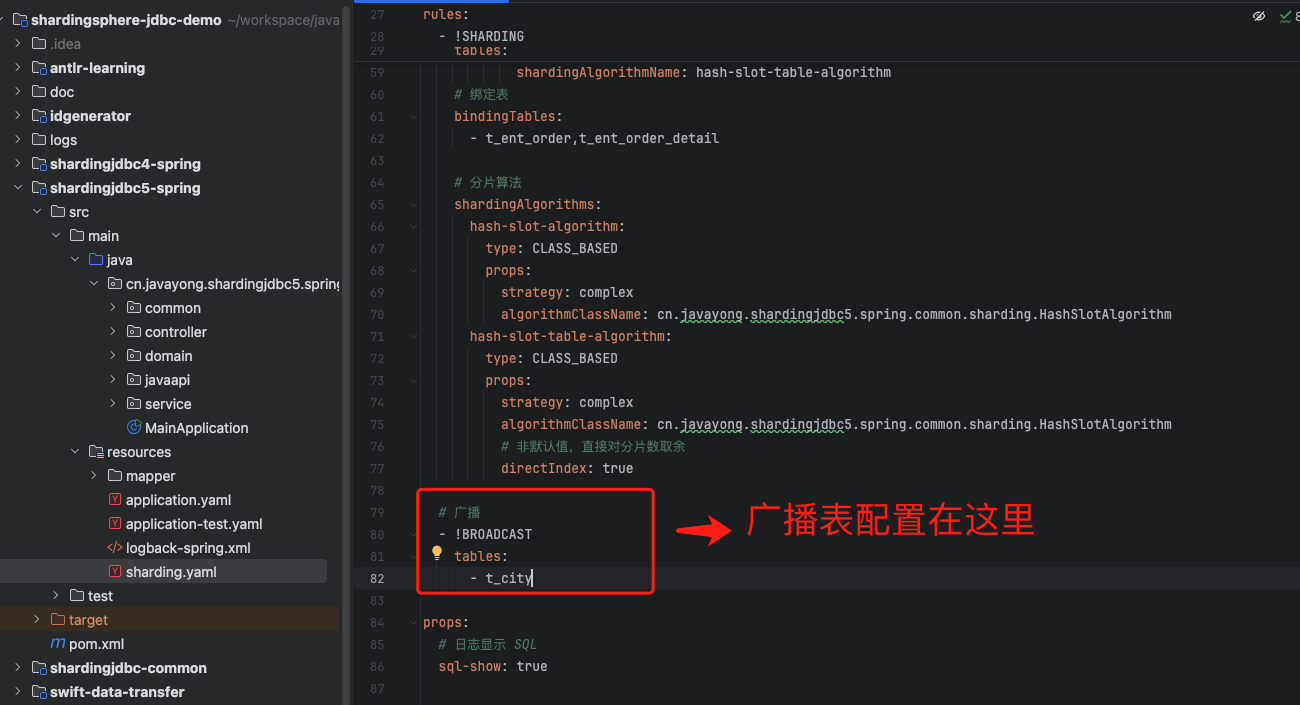Click the green inspections checkmark icon
This screenshot has width=1300, height=705.
point(1285,17)
